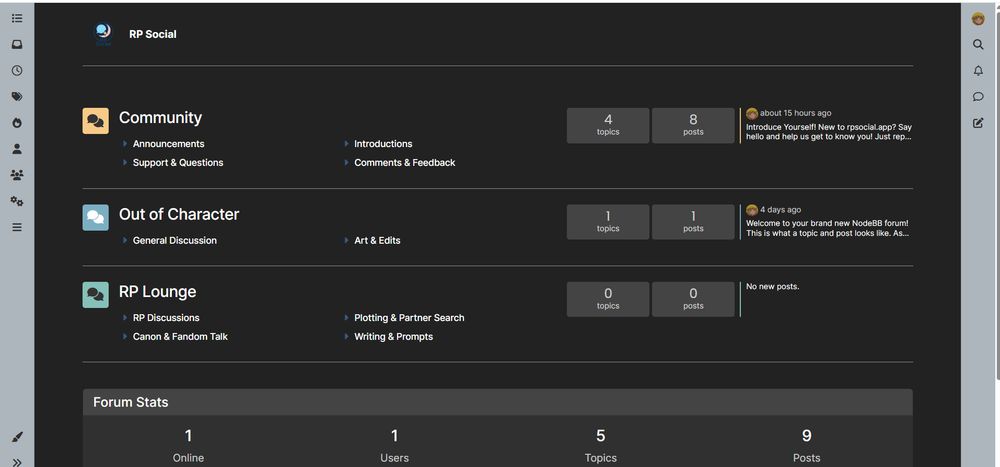The image size is (1000, 467).
Task: Click the poster avatar beside 'about 15 hours ago'
Action: pyautogui.click(x=752, y=114)
